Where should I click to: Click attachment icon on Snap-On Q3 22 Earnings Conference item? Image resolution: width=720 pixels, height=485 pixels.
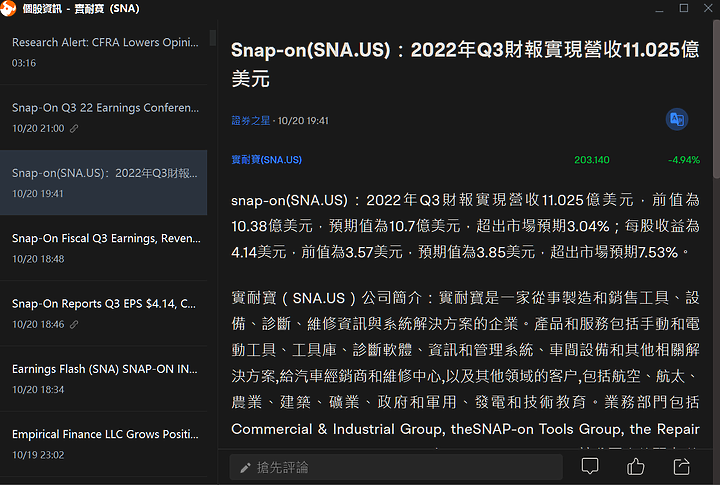tap(74, 129)
